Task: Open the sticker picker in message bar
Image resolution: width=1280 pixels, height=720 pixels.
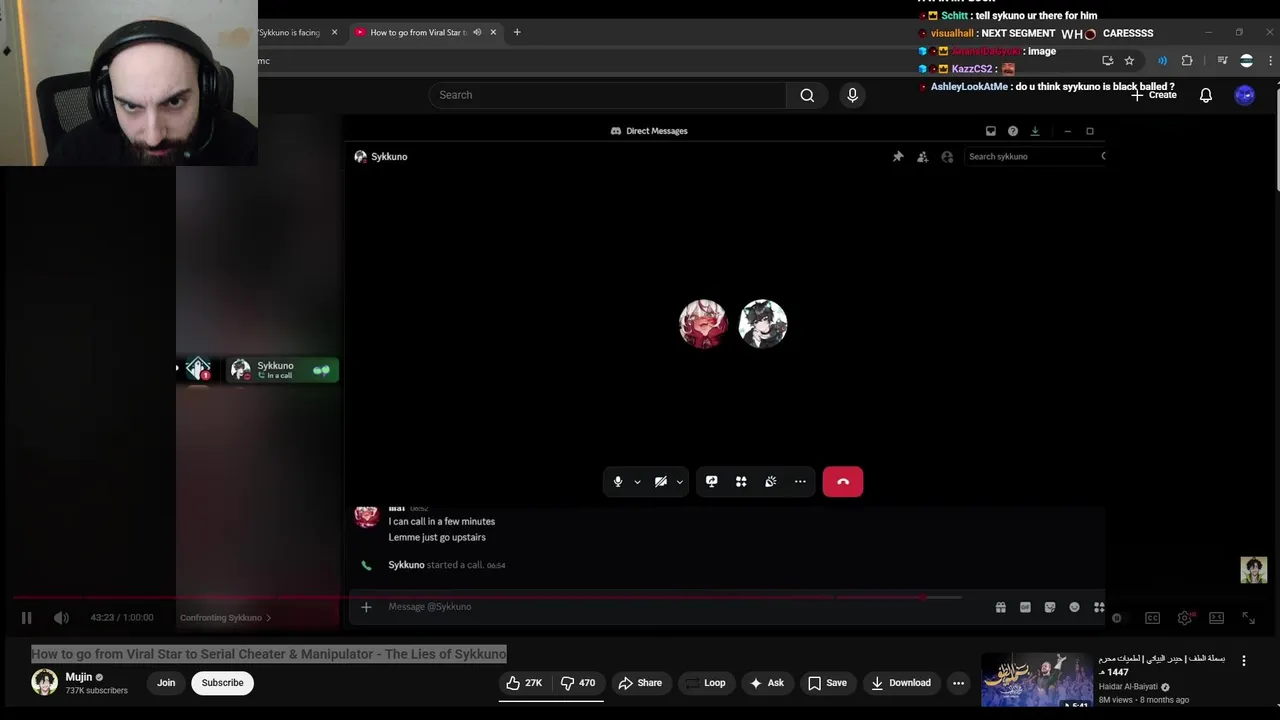Action: coord(1050,607)
